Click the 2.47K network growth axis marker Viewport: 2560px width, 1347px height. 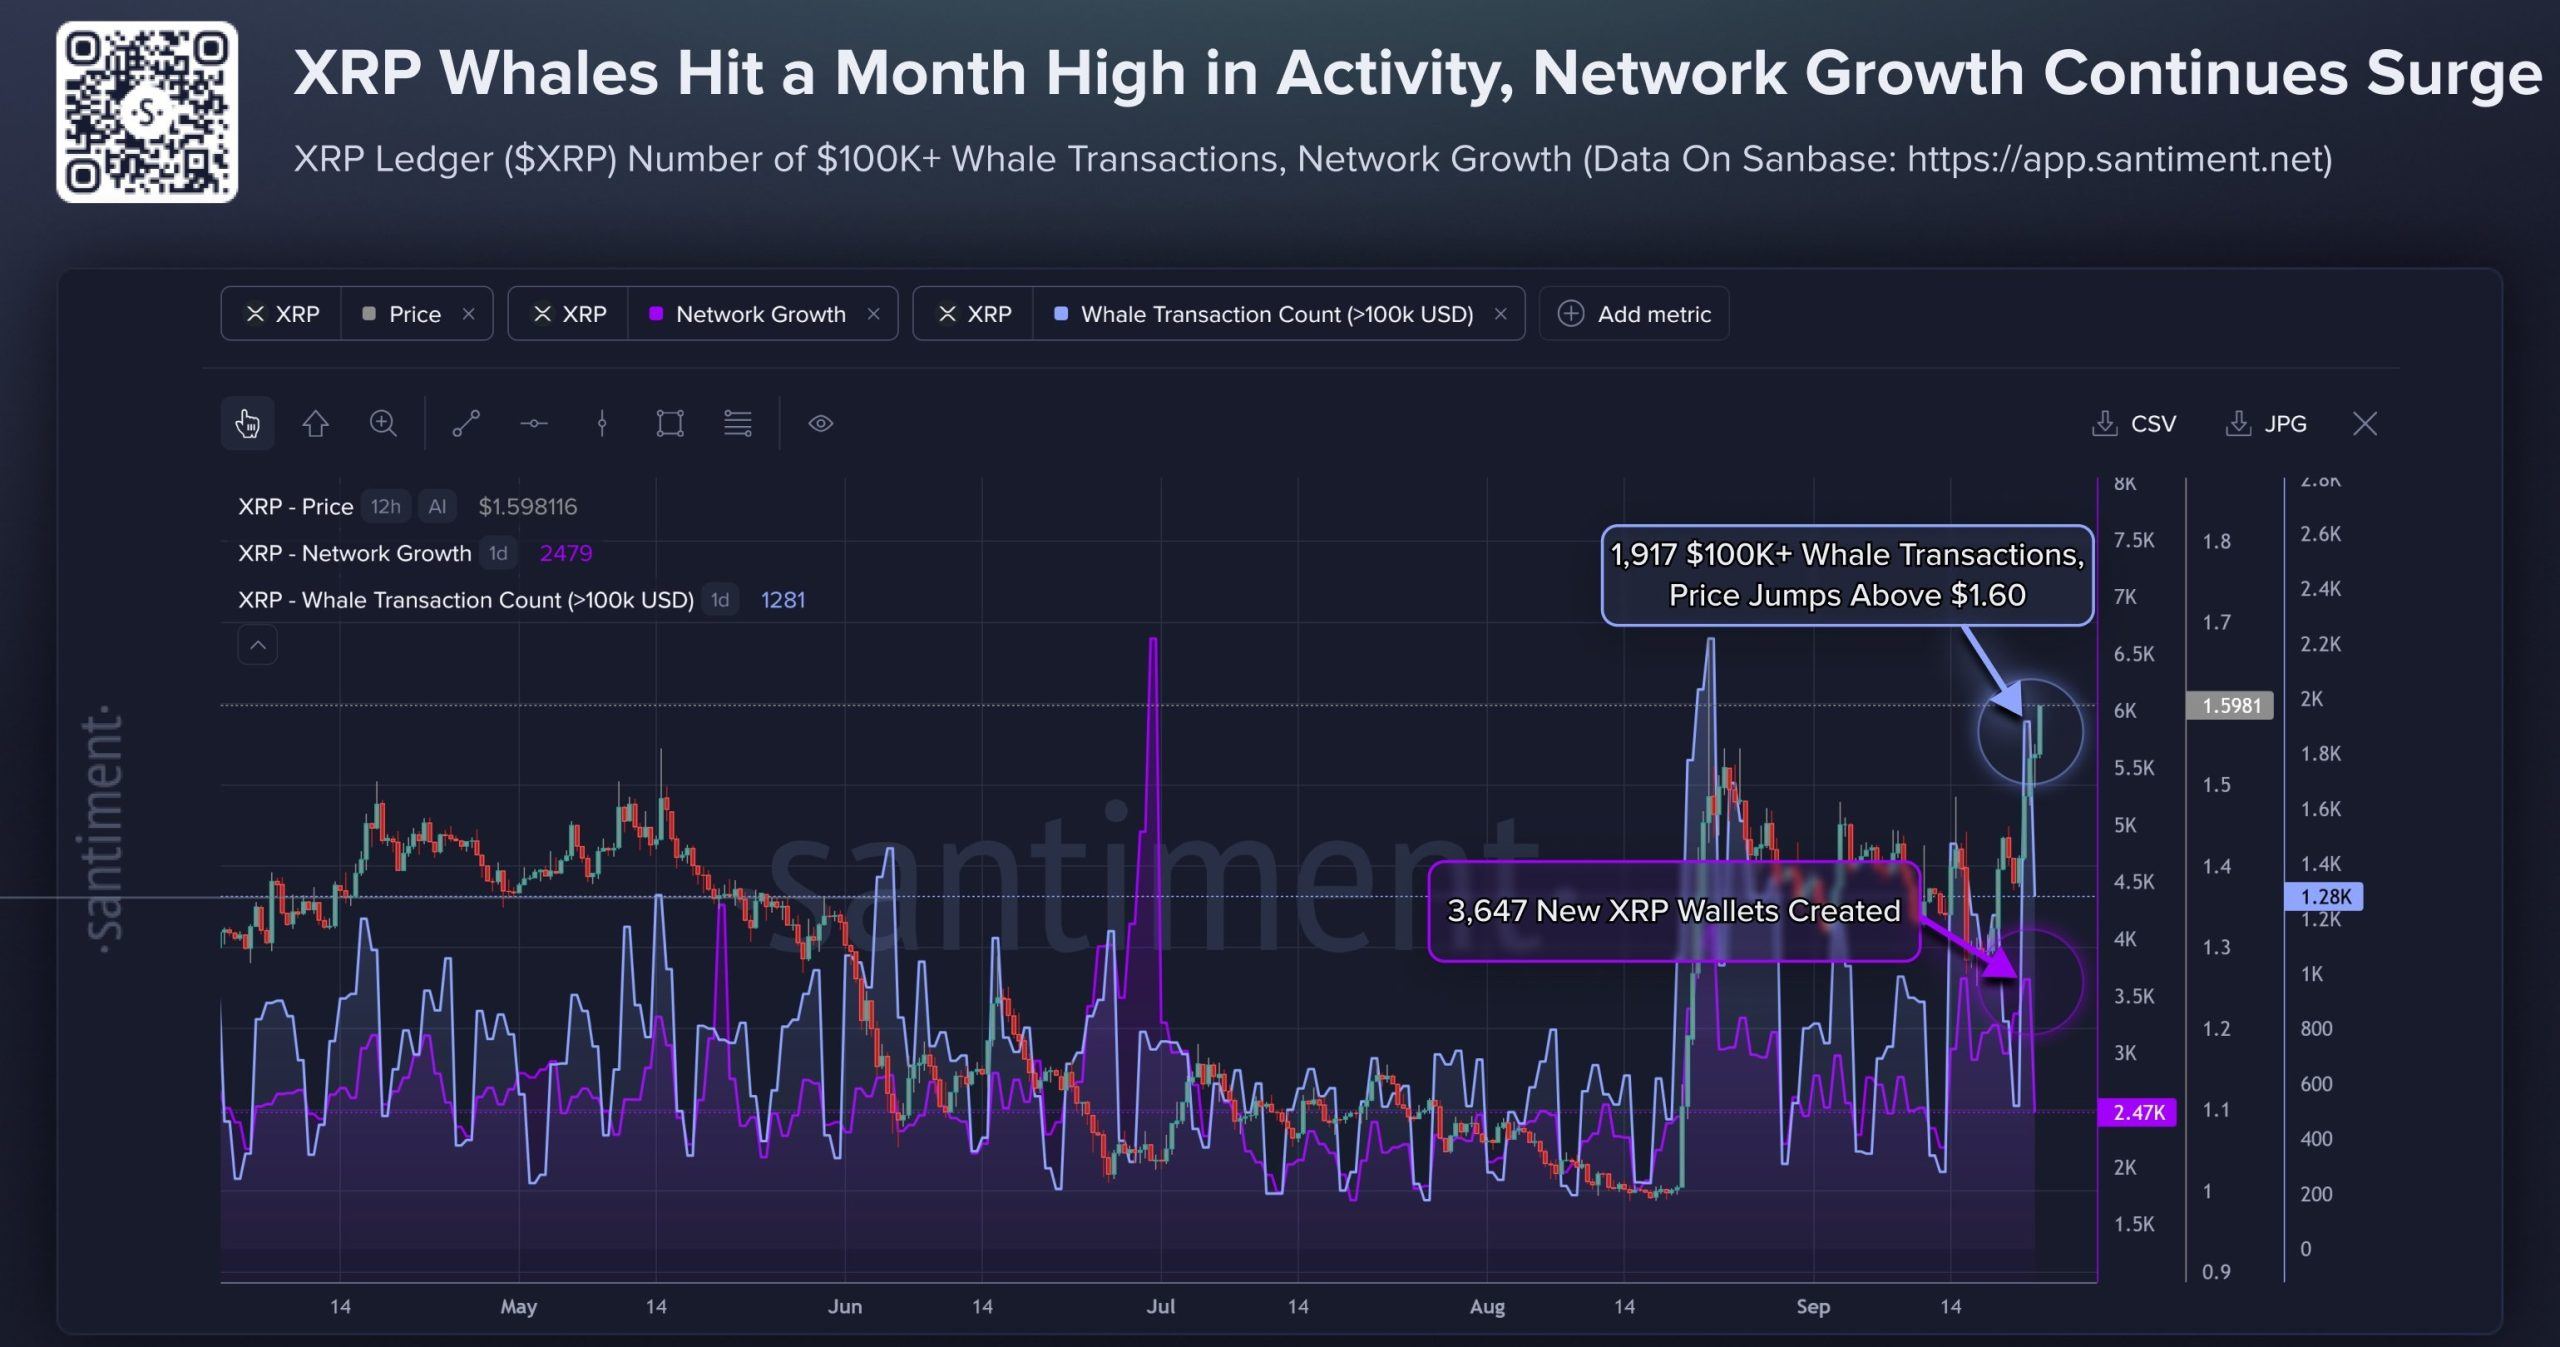pos(2138,1112)
